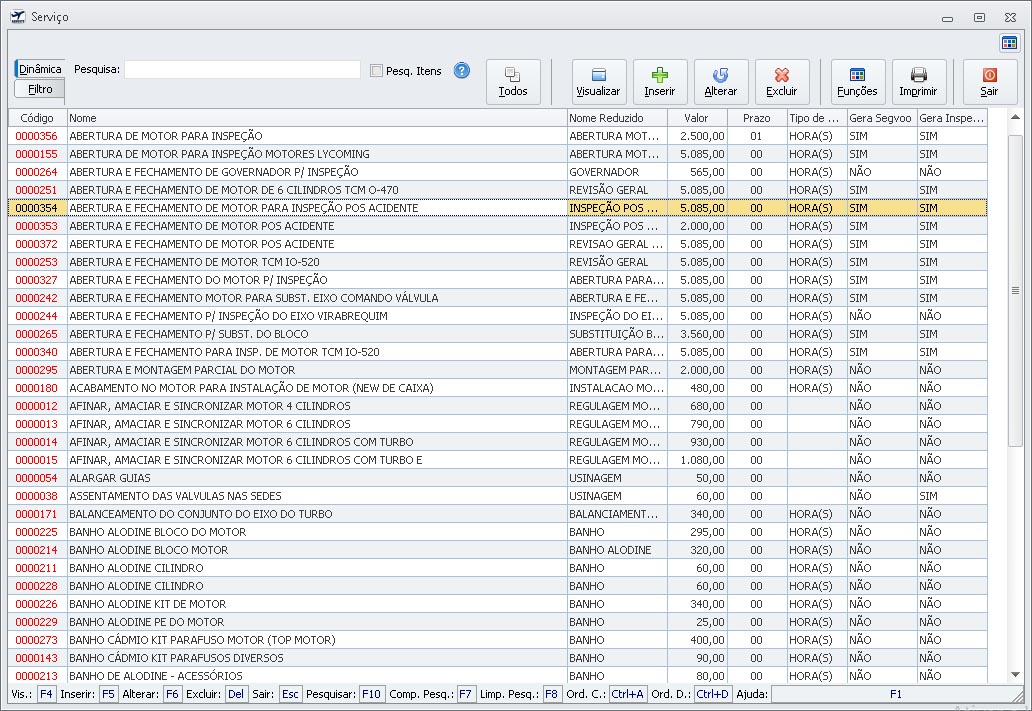Click the F1 Ajuda button
The width and height of the screenshot is (1032, 711).
[895, 694]
